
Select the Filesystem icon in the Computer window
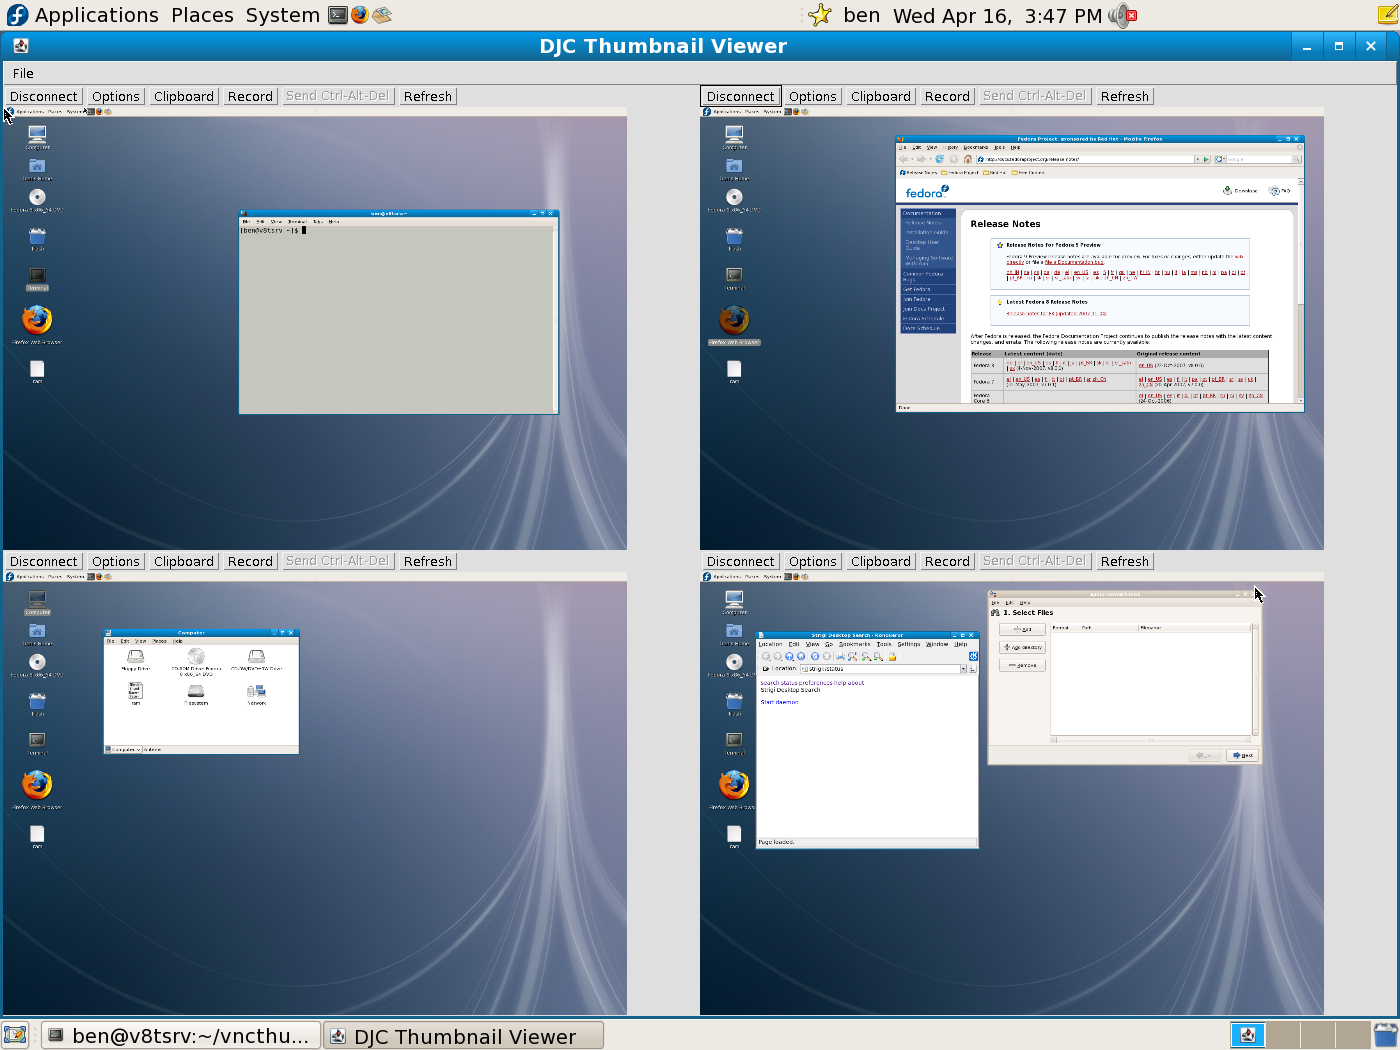[196, 691]
